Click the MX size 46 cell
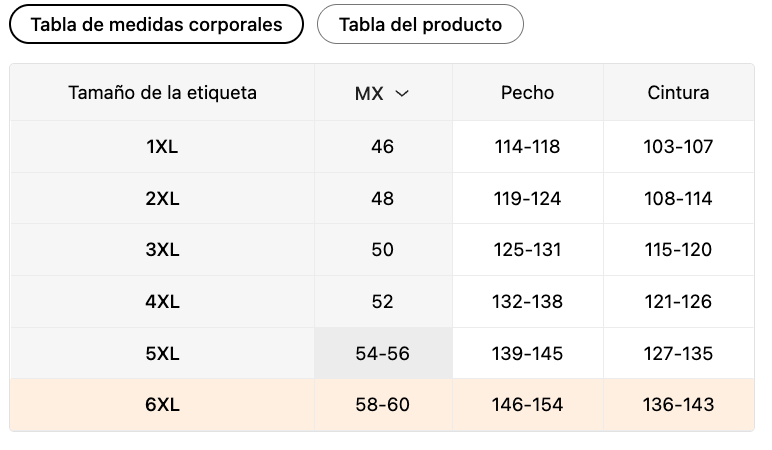Screen dimensions: 772x450 [382, 147]
